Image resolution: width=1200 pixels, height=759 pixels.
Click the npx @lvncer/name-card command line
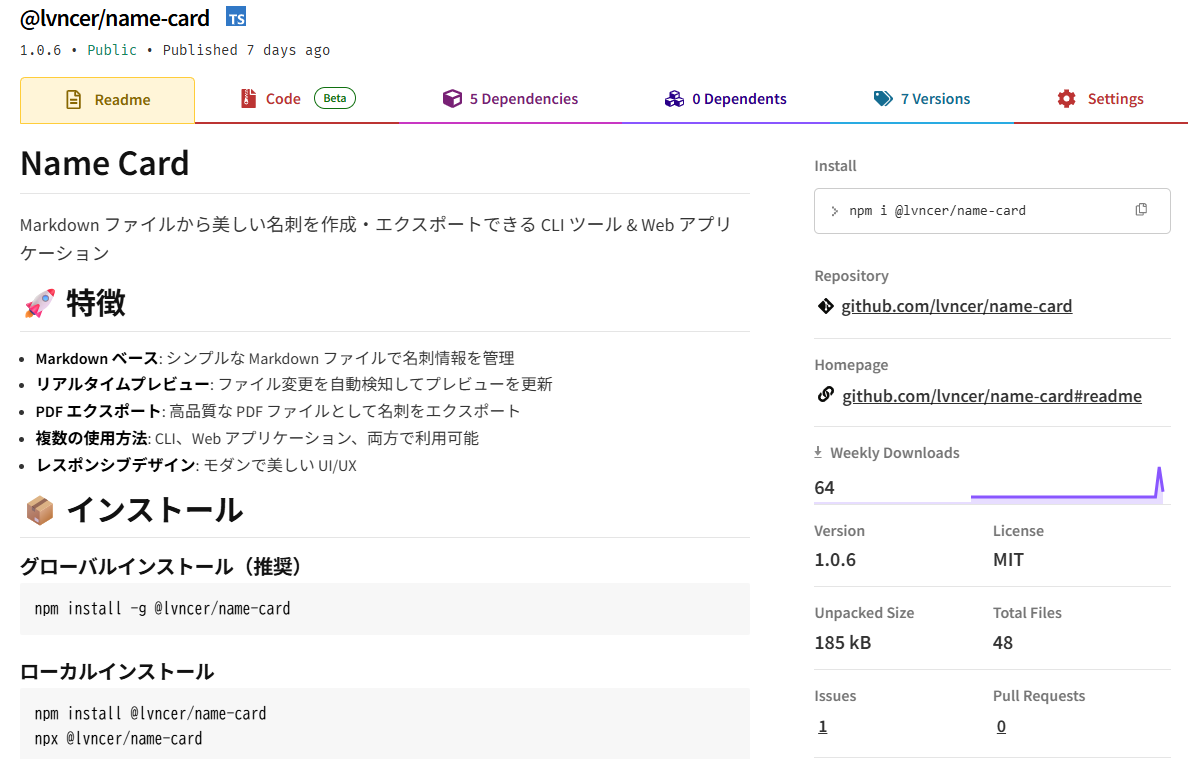[x=118, y=739]
